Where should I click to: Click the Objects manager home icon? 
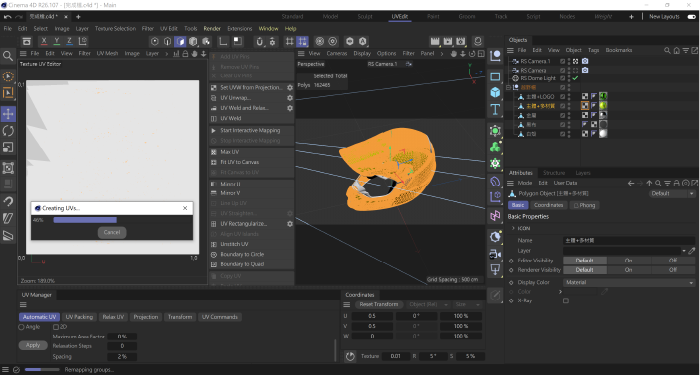(677, 50)
